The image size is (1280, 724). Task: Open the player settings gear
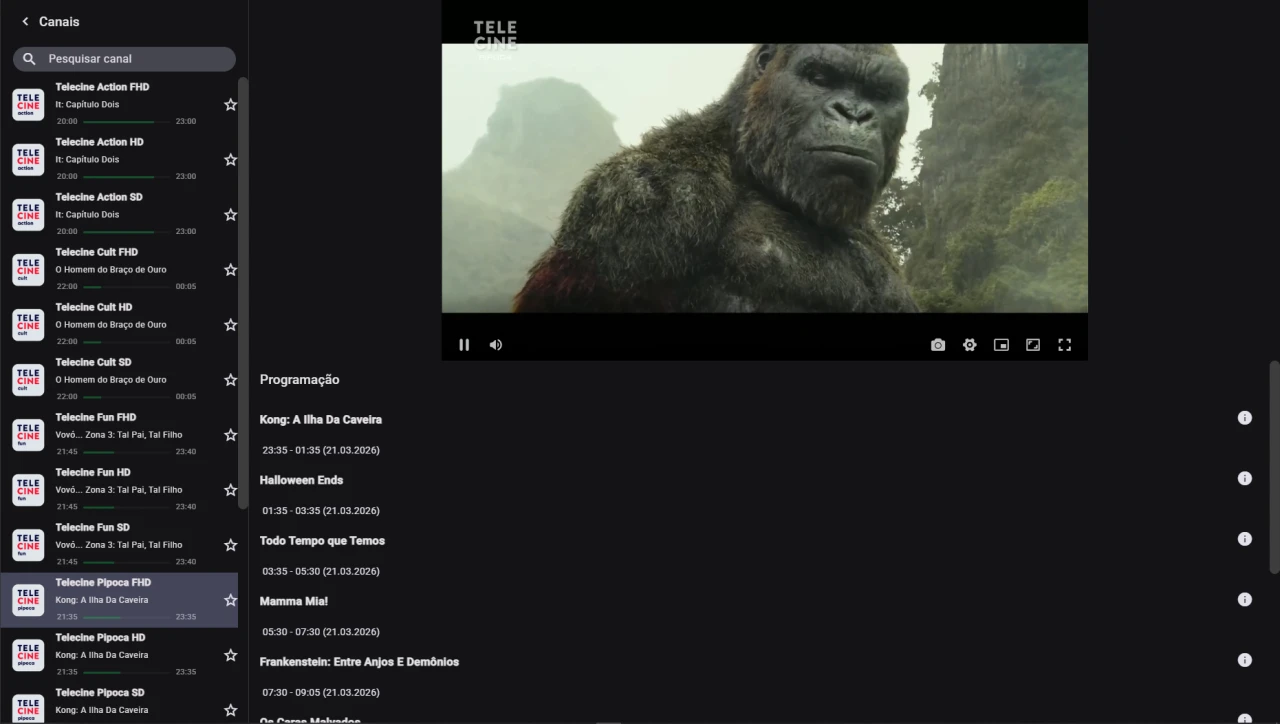coord(969,344)
